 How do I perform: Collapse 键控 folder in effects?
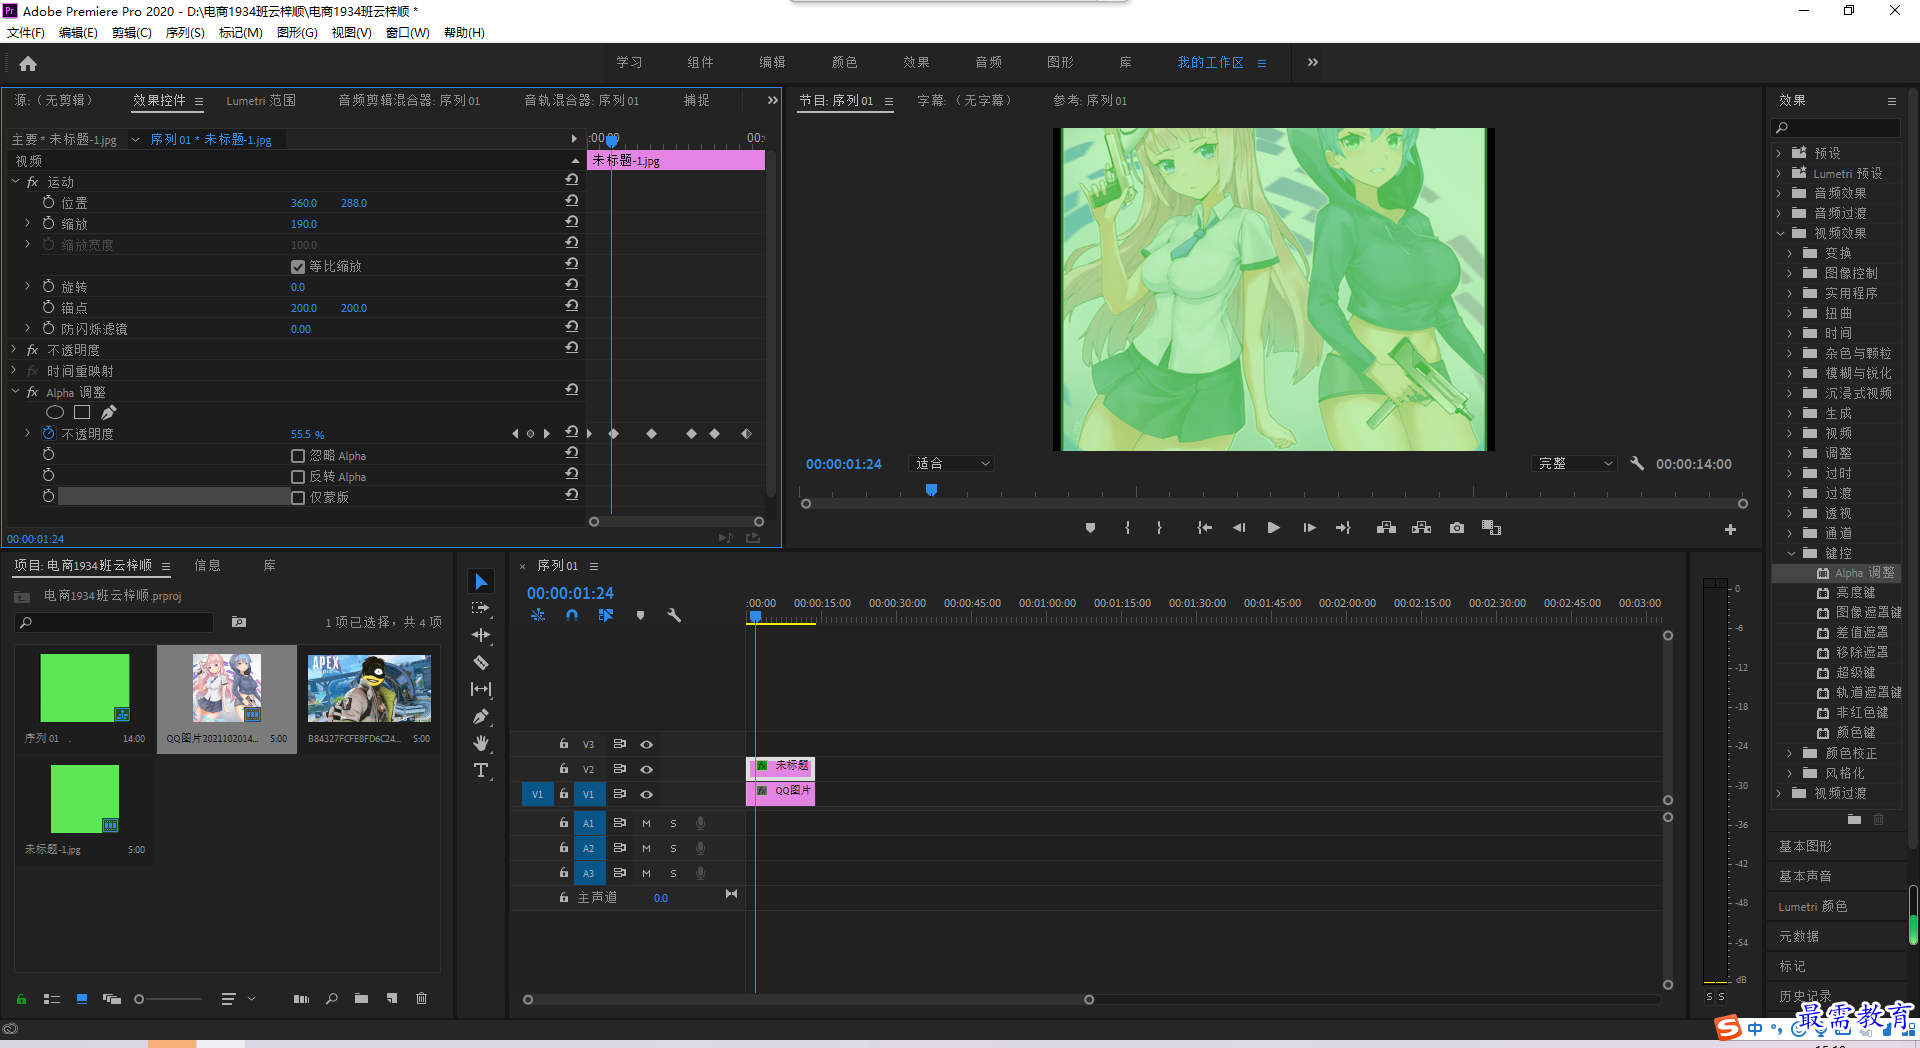[1791, 553]
